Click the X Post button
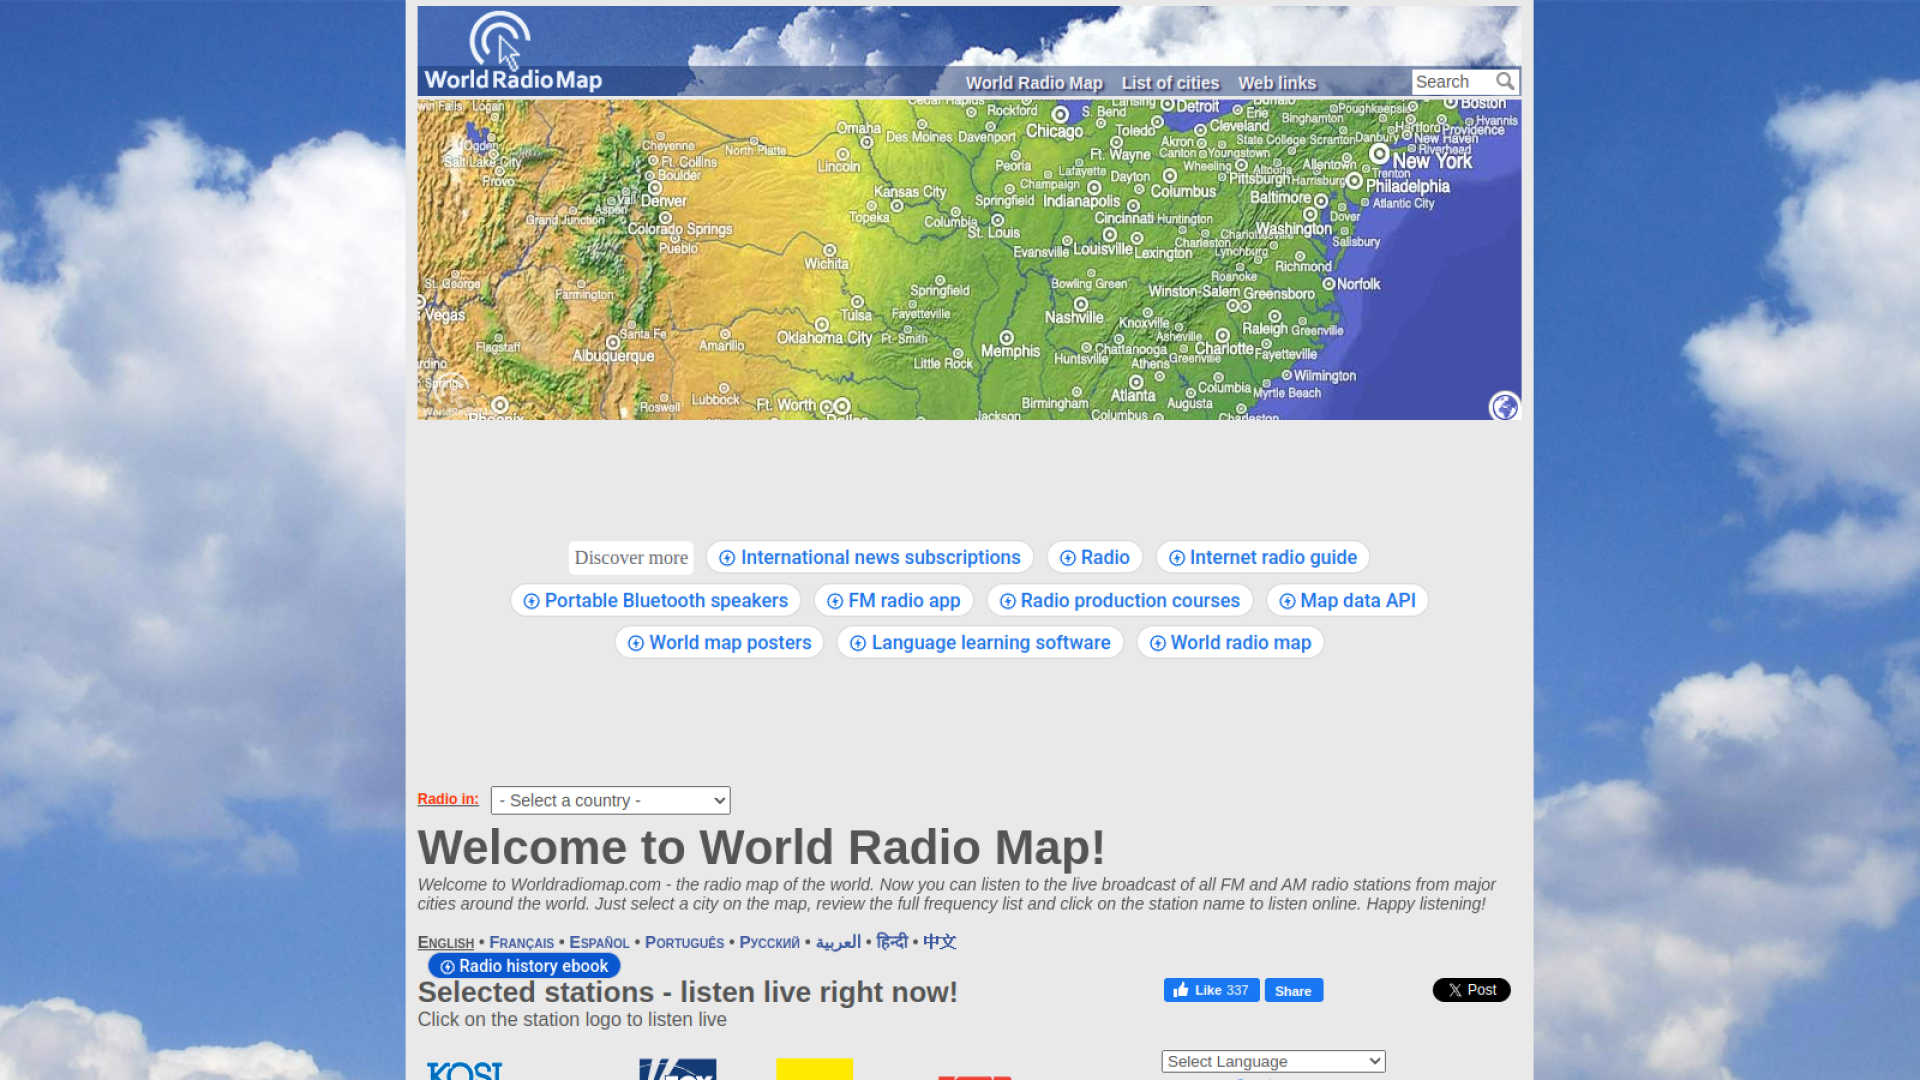 pyautogui.click(x=1471, y=990)
